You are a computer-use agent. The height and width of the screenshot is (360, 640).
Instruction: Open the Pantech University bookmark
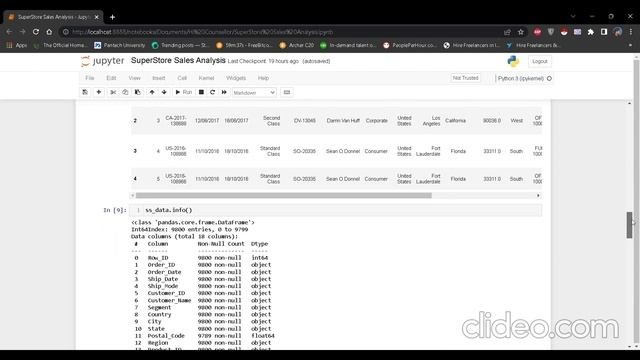[120, 45]
